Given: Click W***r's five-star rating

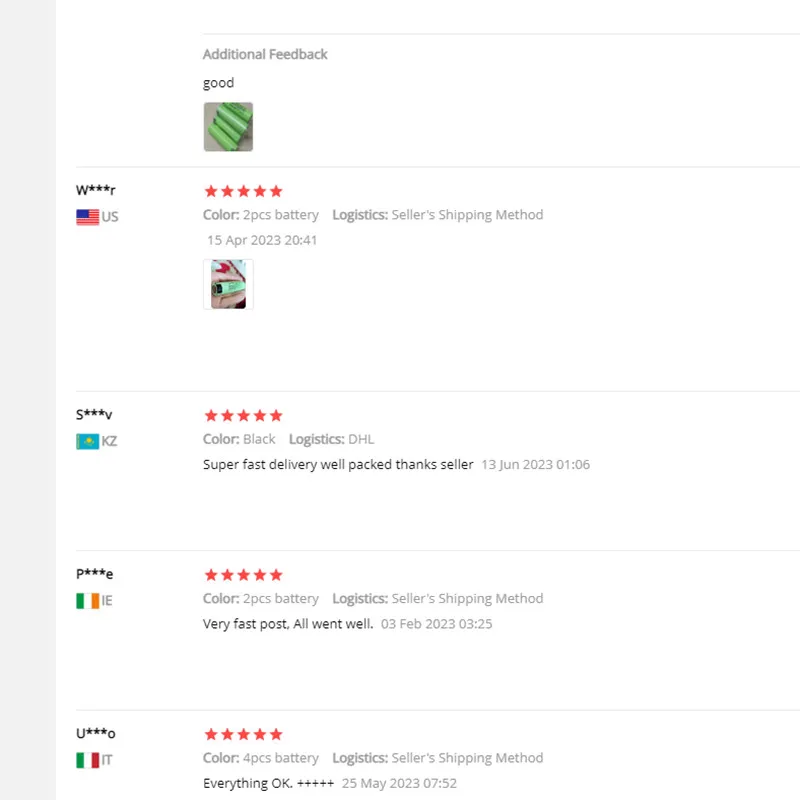Looking at the screenshot, I should tap(243, 191).
